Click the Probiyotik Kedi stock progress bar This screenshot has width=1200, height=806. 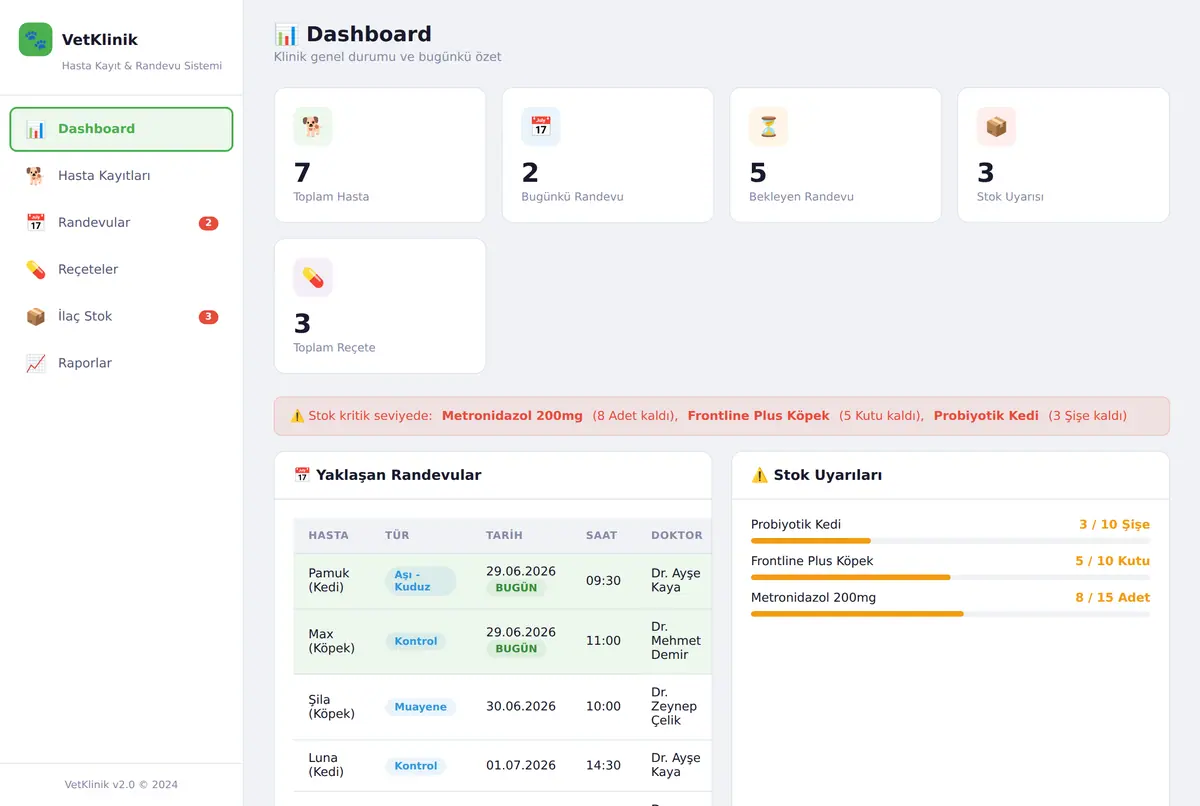tap(950, 541)
